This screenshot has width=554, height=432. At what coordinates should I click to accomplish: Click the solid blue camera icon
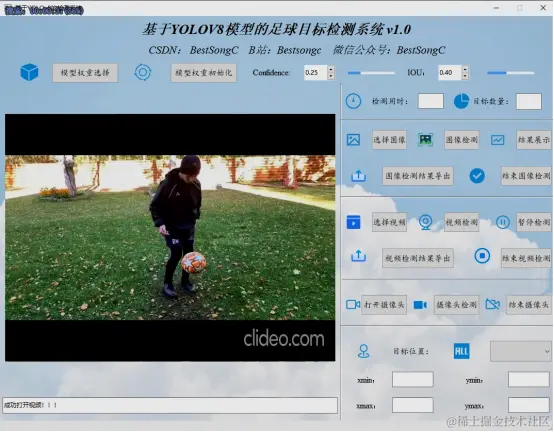[x=420, y=304]
